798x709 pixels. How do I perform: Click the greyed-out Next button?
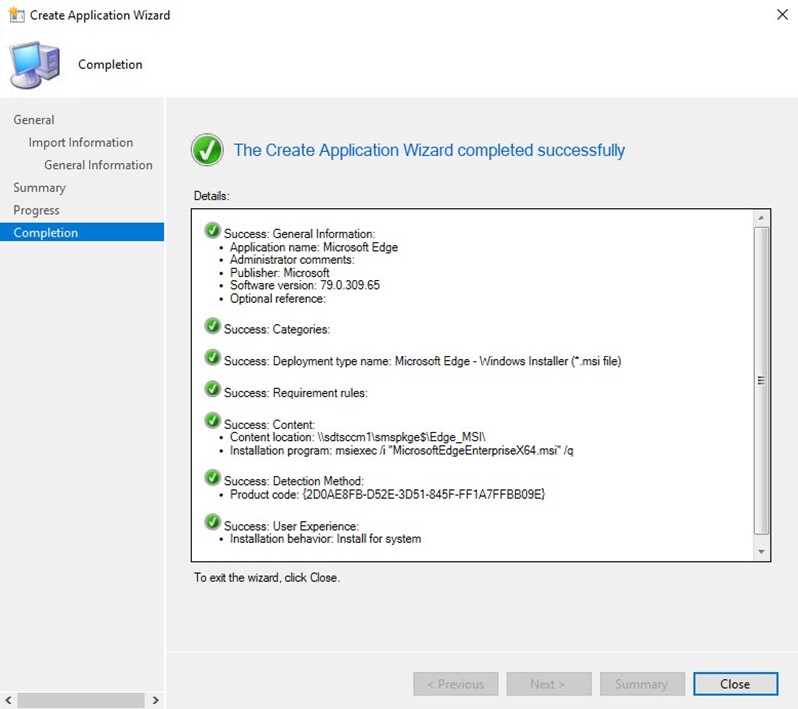[x=549, y=684]
